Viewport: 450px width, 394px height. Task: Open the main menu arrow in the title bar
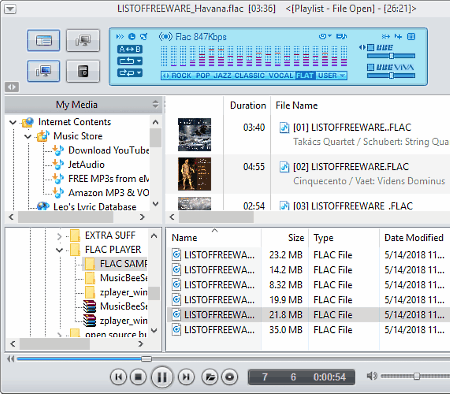tap(10, 8)
